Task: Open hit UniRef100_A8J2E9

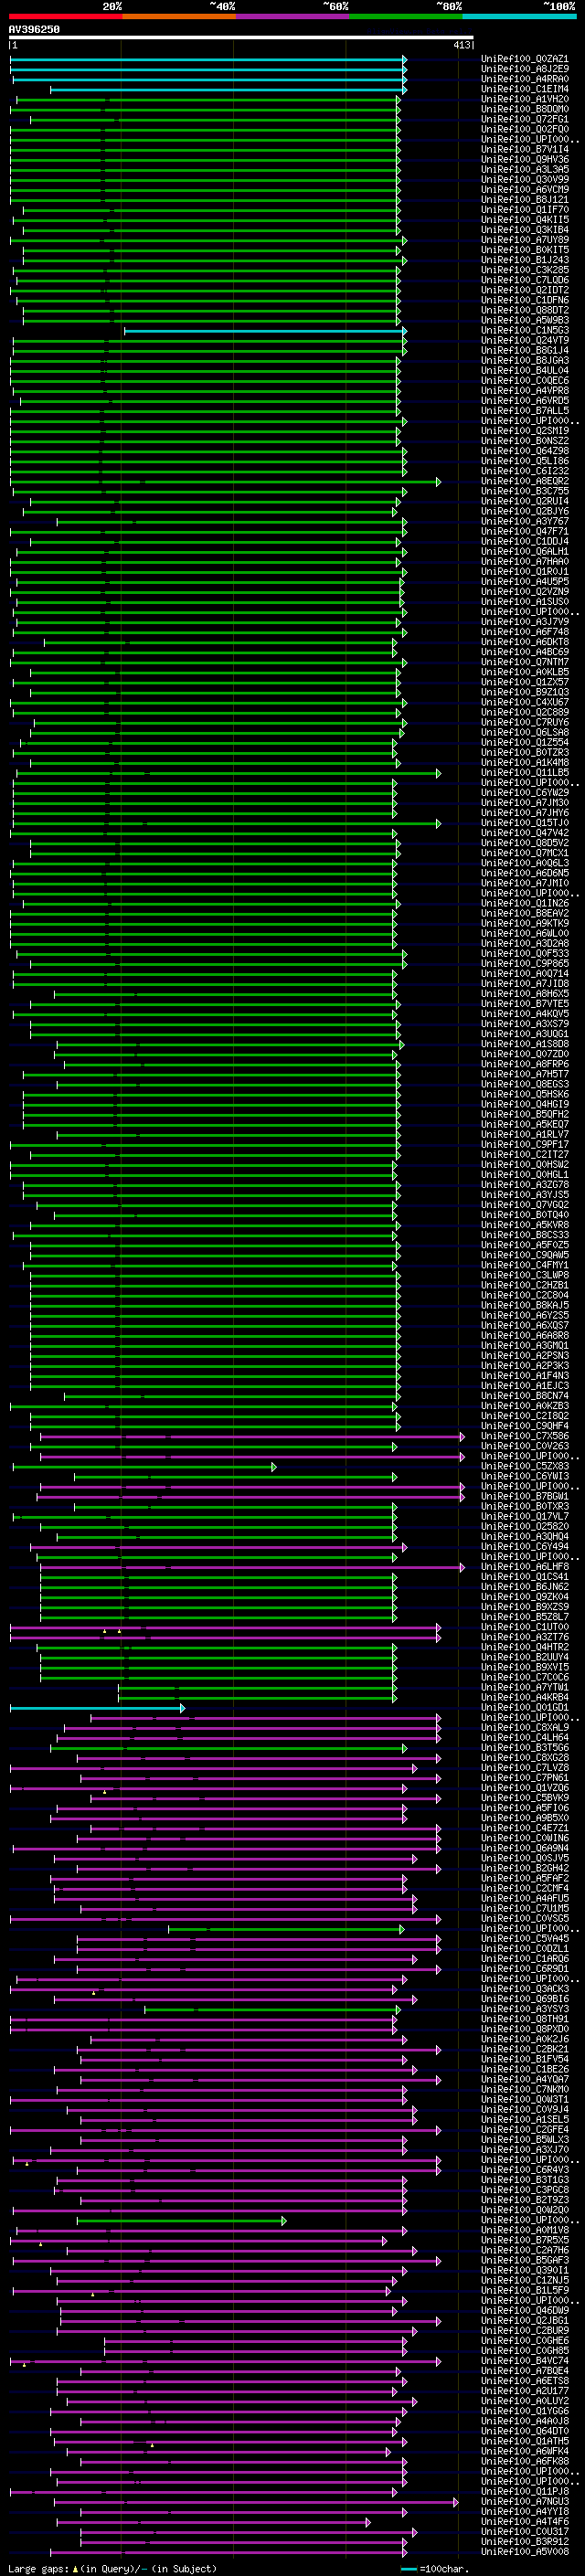Action: (524, 69)
